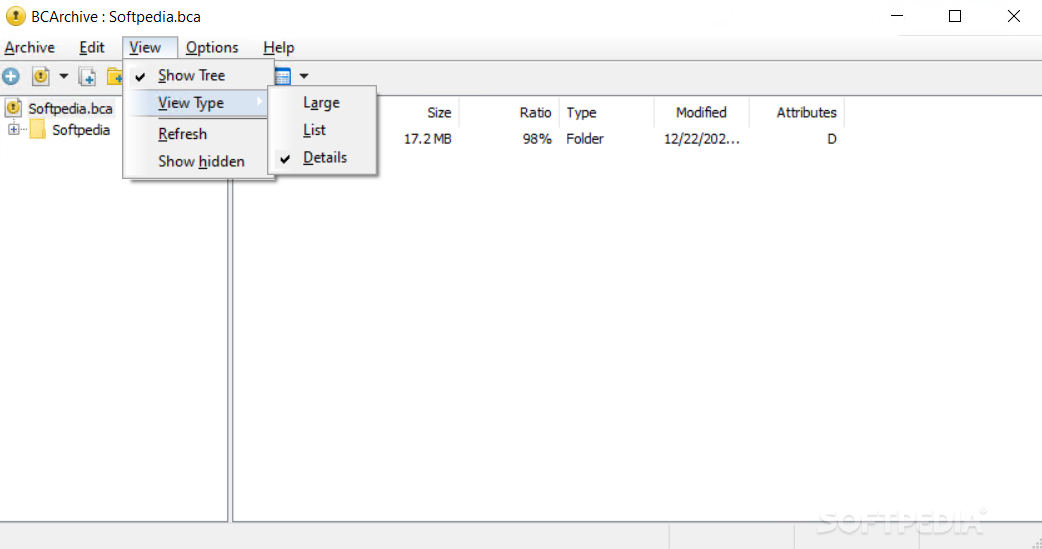Viewport: 1042px width, 549px height.
Task: Click the 98% ratio cell
Action: click(x=537, y=139)
